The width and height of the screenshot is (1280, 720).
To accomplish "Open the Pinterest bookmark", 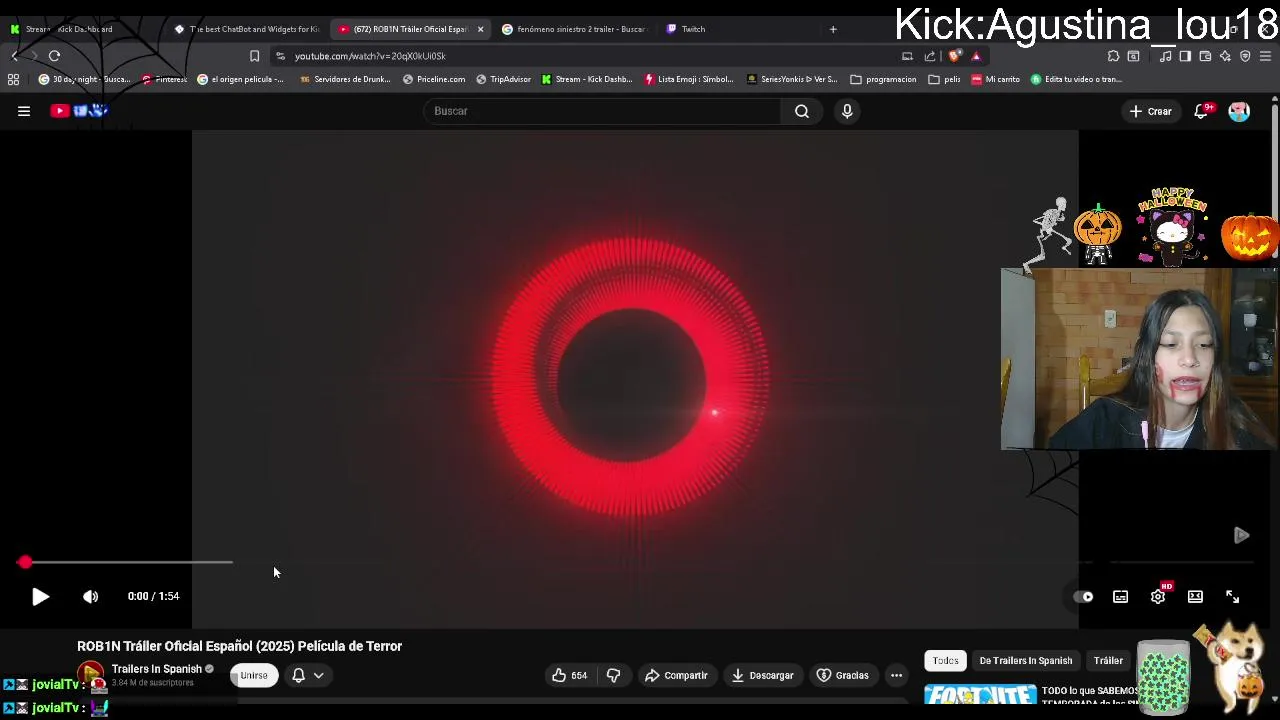I will click(x=164, y=79).
